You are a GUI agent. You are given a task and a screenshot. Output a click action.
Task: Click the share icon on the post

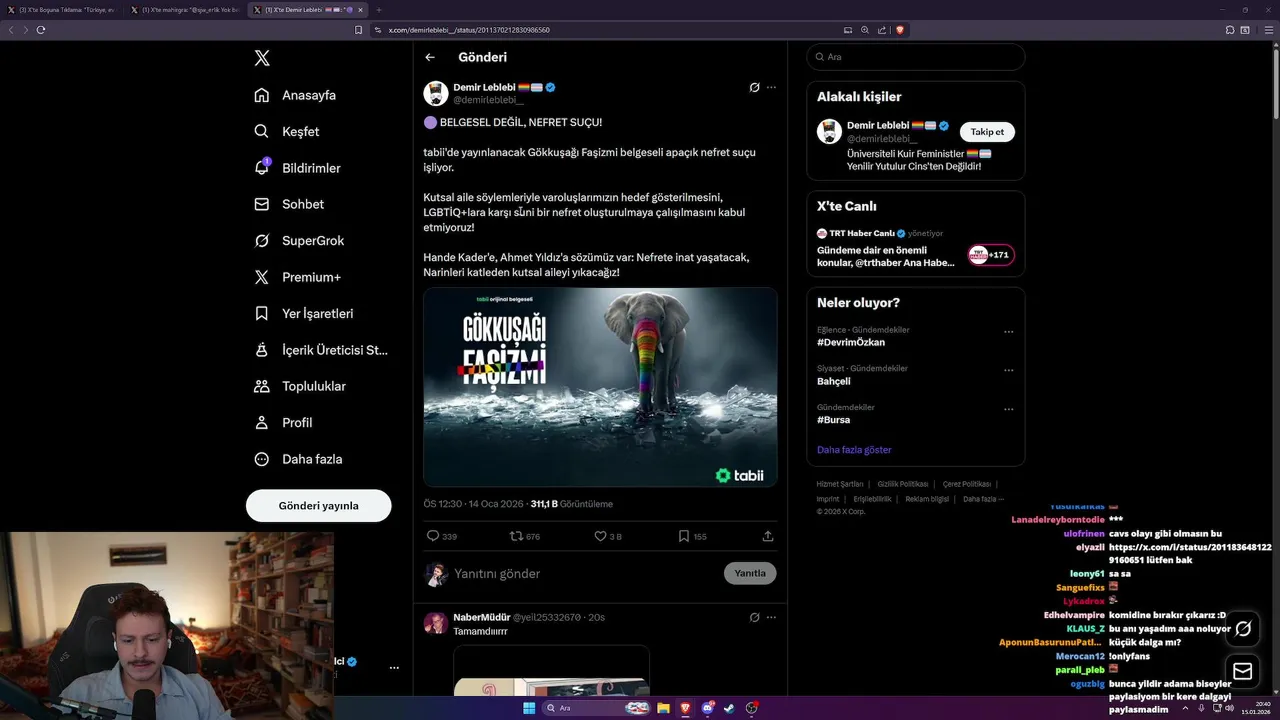coord(768,536)
